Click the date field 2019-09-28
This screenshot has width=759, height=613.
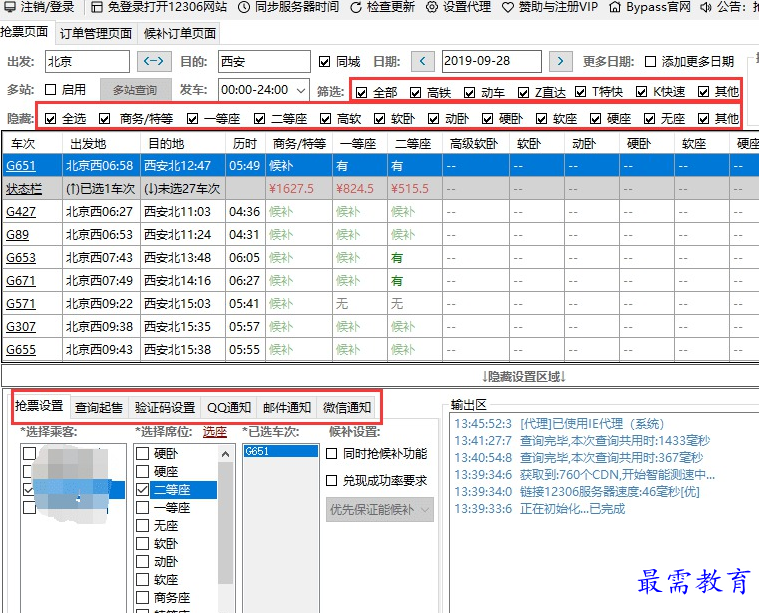491,61
